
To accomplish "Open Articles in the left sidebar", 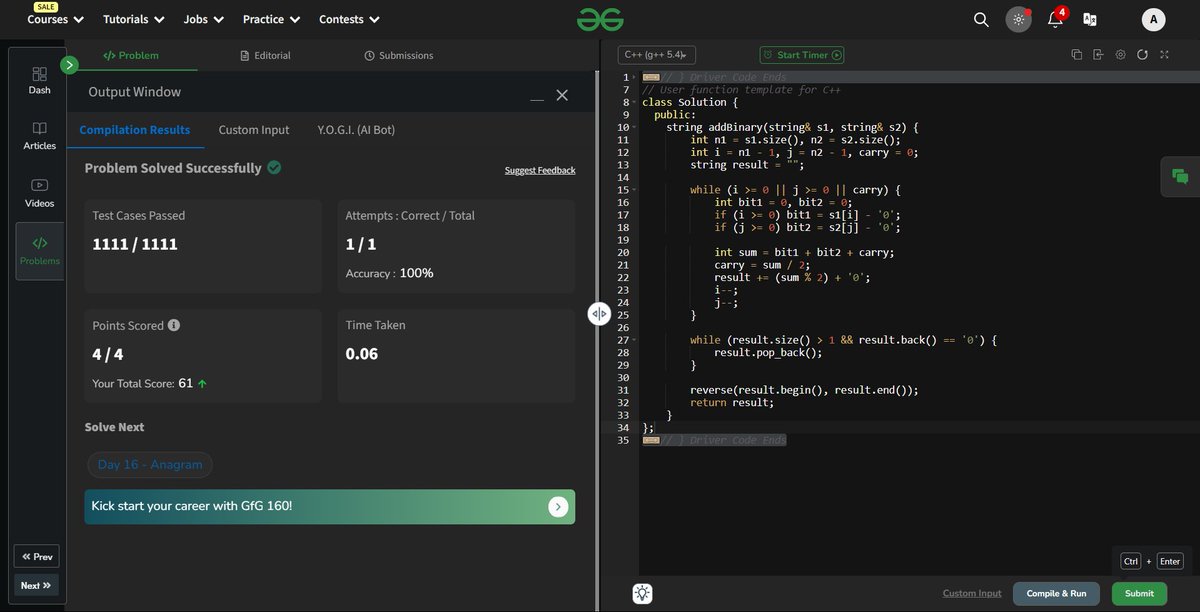I will point(39,136).
